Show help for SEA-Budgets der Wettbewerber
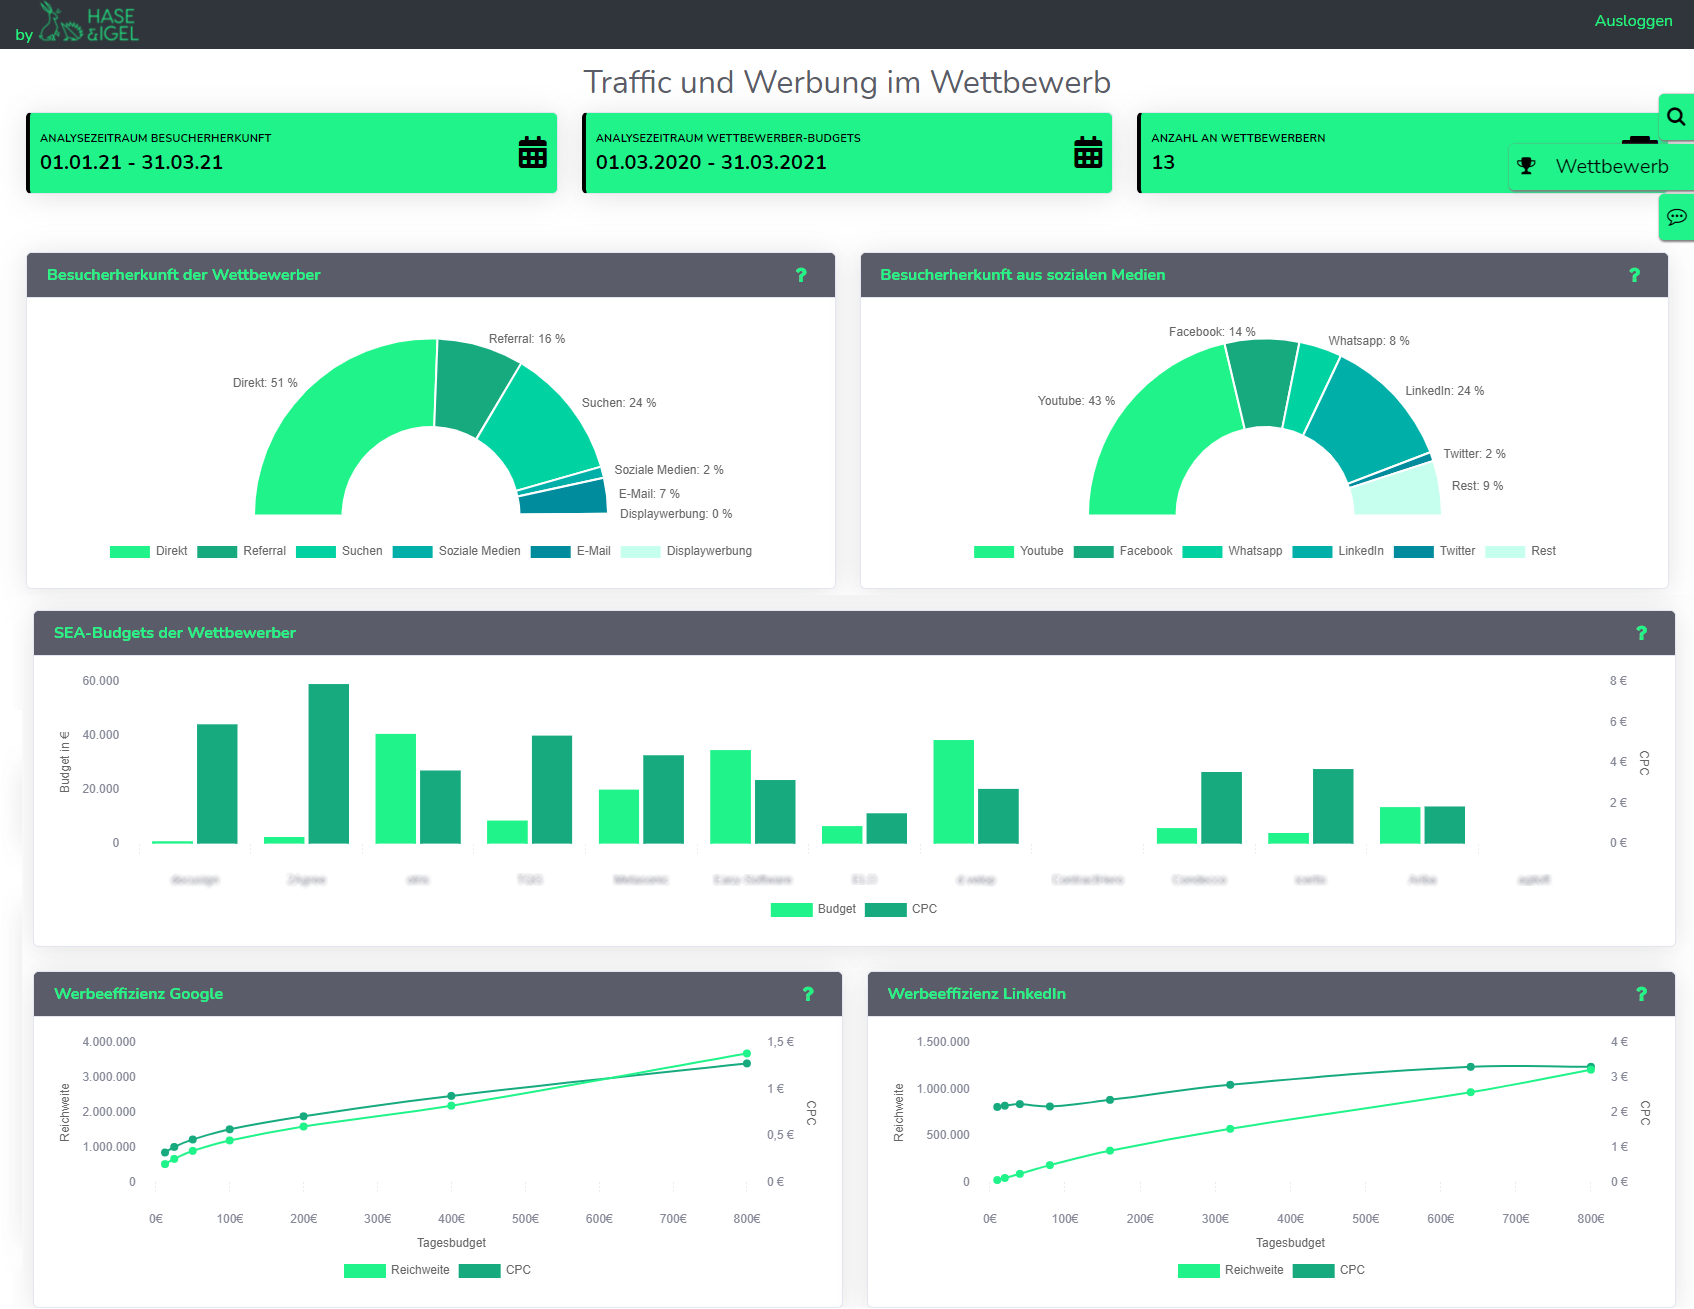Image resolution: width=1694 pixels, height=1309 pixels. 1641,633
